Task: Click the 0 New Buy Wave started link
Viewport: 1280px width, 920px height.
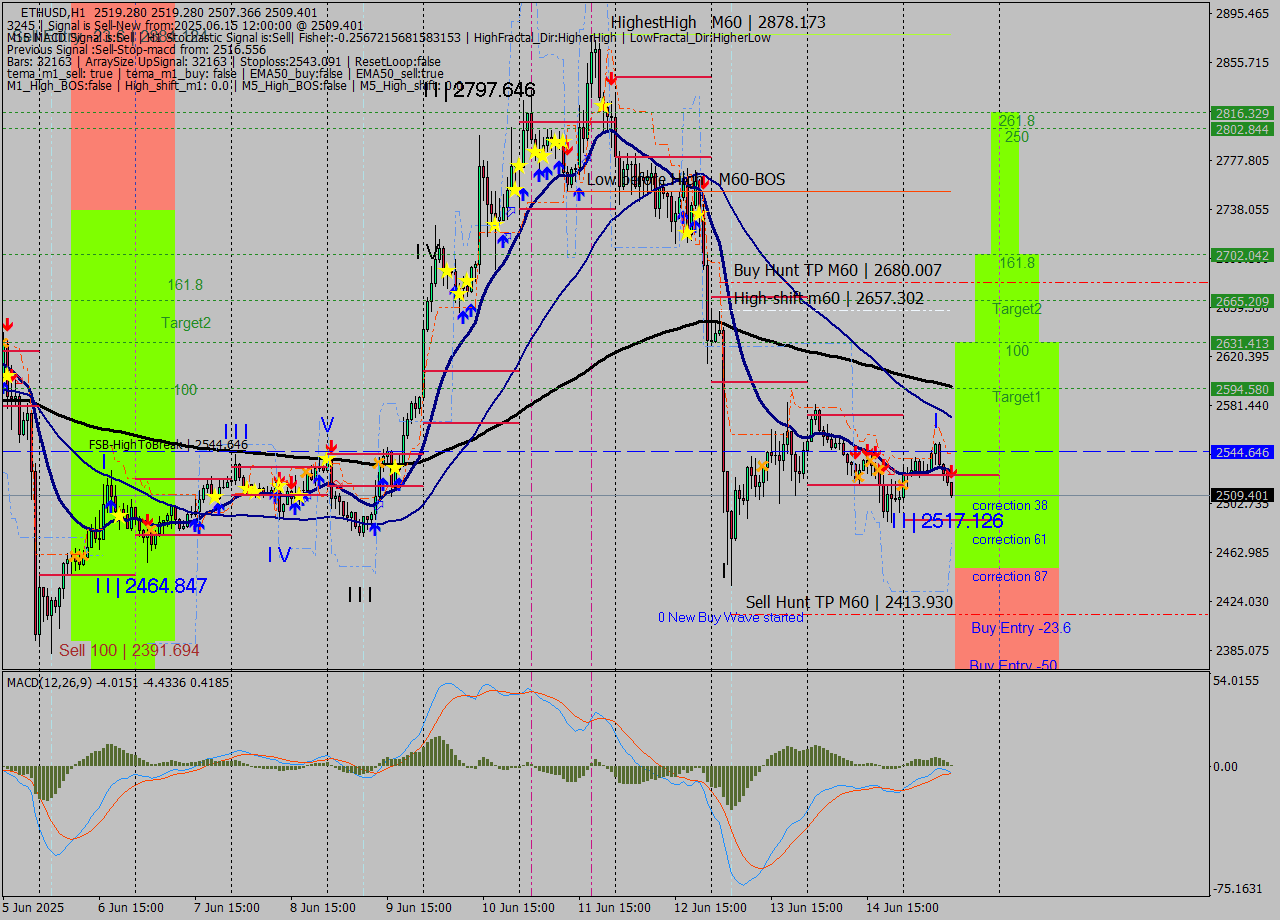Action: pos(730,617)
